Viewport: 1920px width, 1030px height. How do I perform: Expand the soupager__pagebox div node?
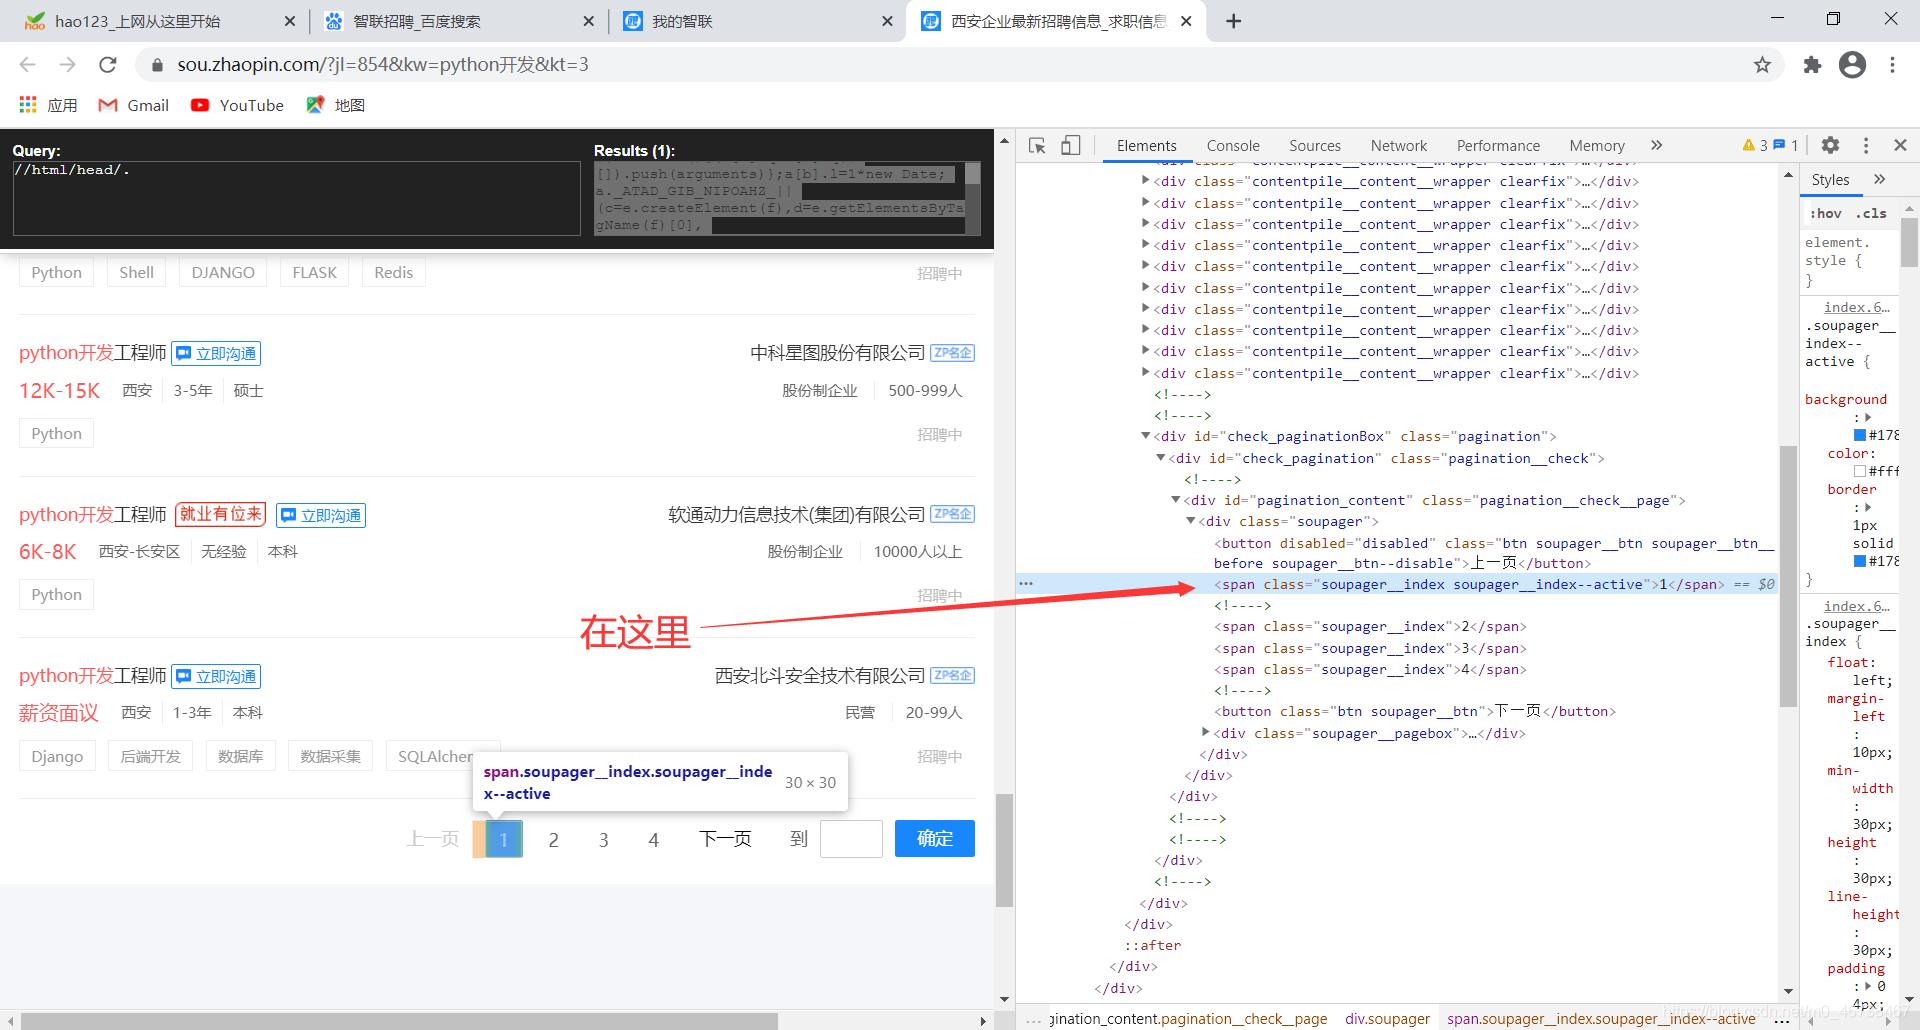pyautogui.click(x=1205, y=733)
